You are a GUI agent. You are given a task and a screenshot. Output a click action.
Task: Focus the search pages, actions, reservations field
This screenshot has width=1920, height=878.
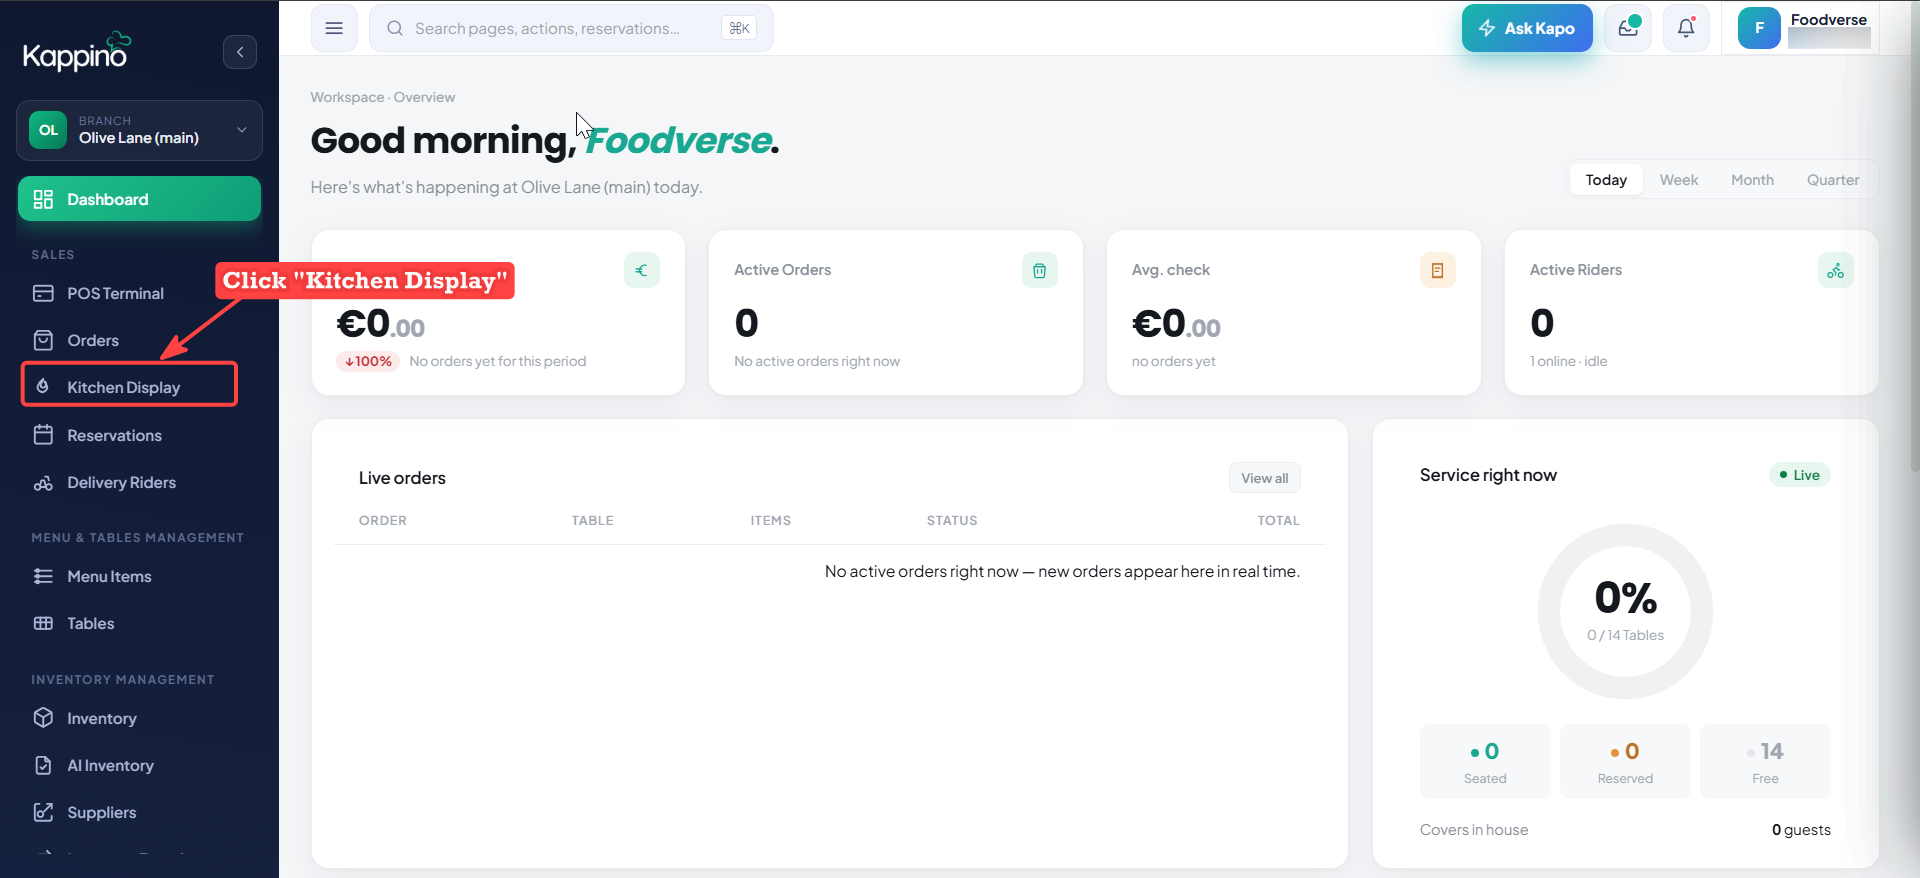point(571,28)
